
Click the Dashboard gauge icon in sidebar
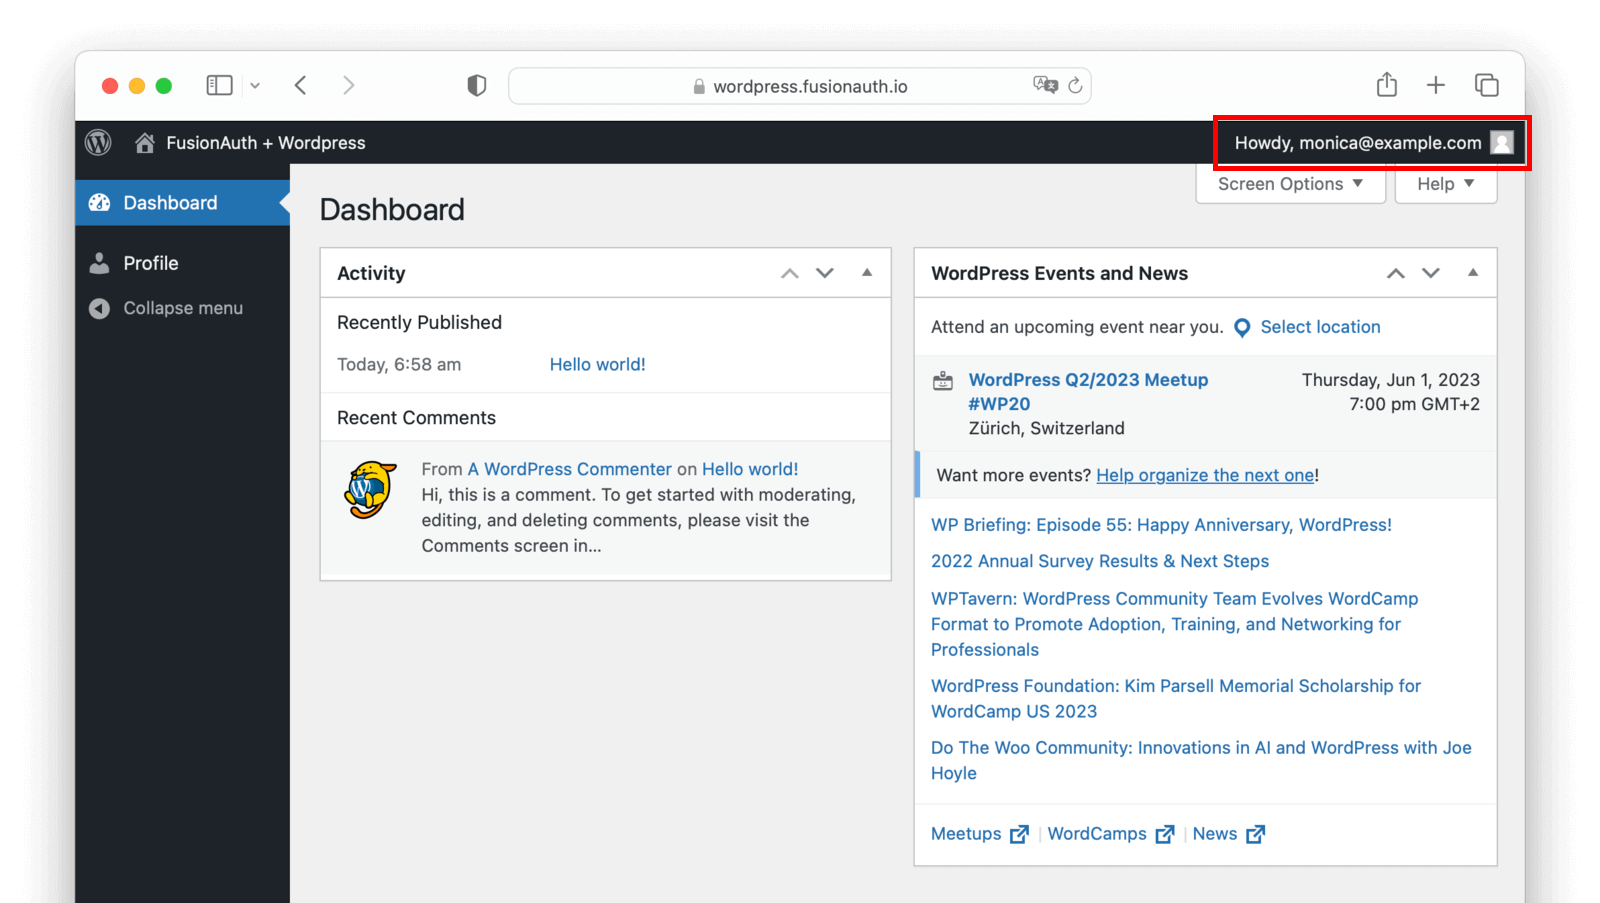[x=99, y=203]
